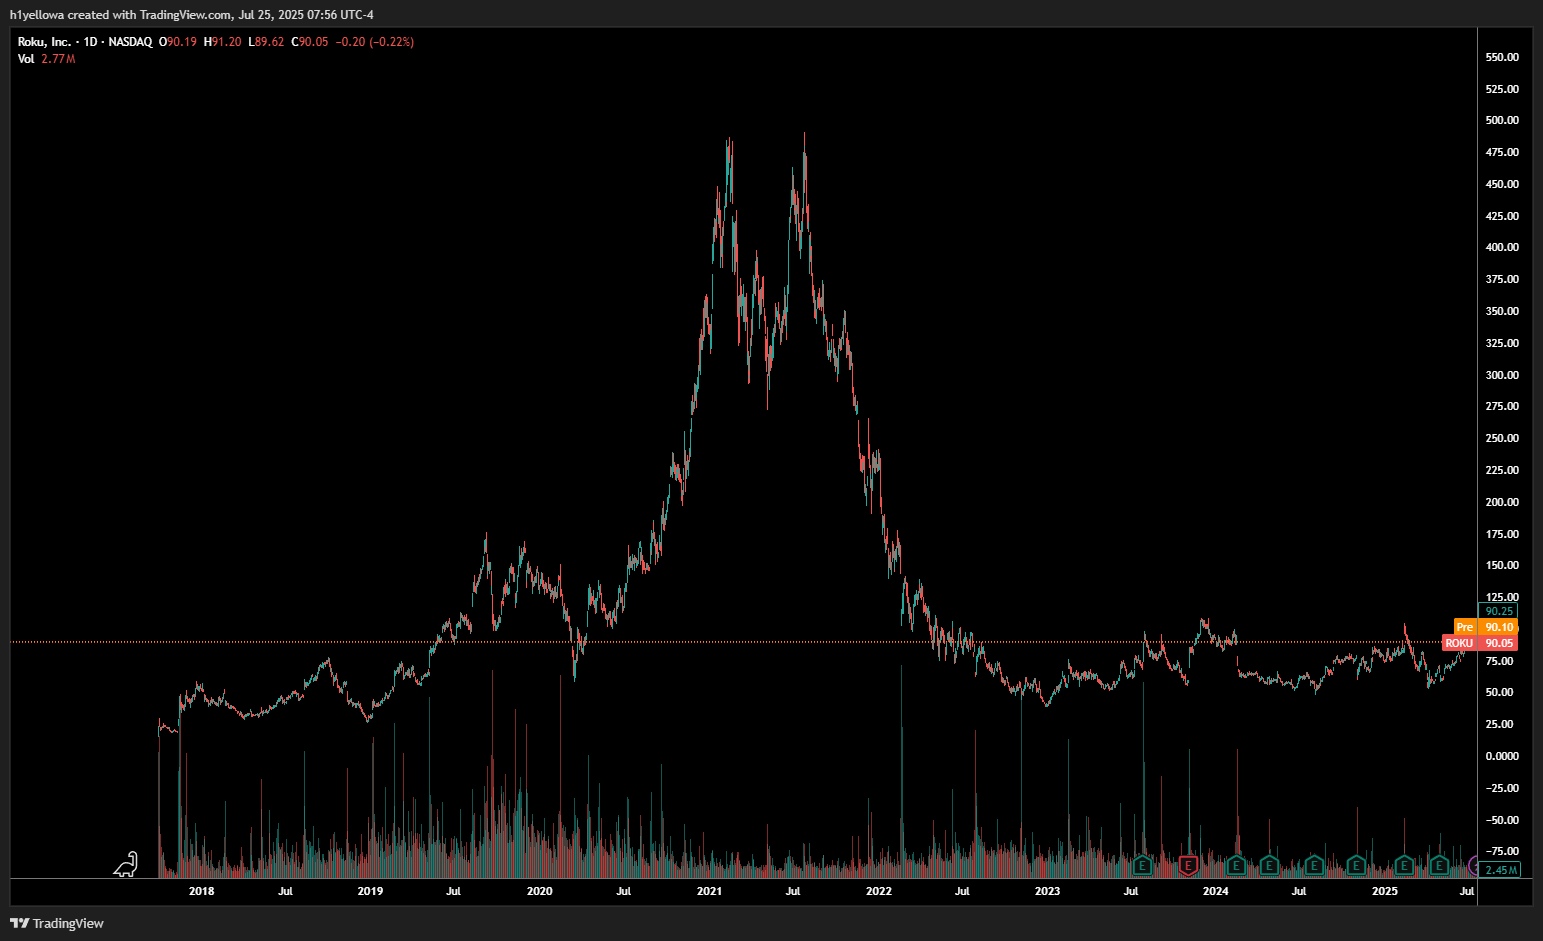The width and height of the screenshot is (1543, 941).
Task: Click the green 90.25 price axis label
Action: (x=1498, y=611)
